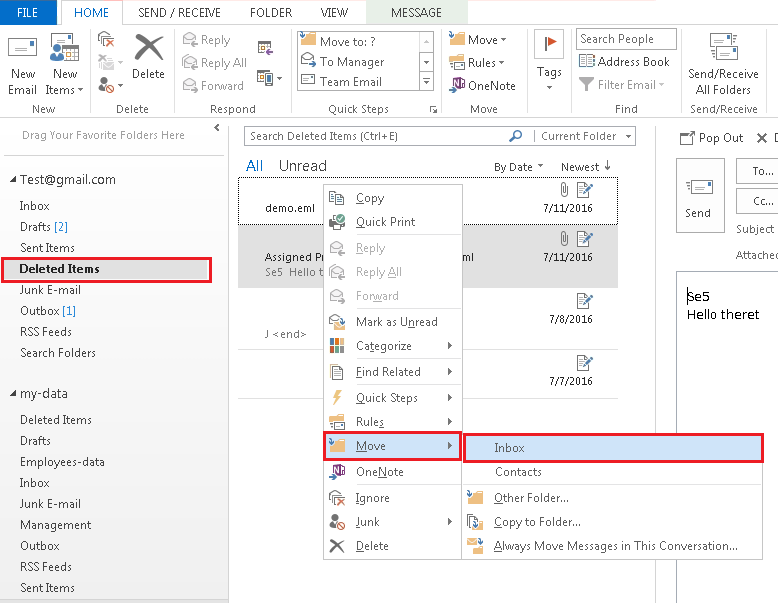This screenshot has width=778, height=603.
Task: Choose Mark as Unread
Action: point(392,322)
